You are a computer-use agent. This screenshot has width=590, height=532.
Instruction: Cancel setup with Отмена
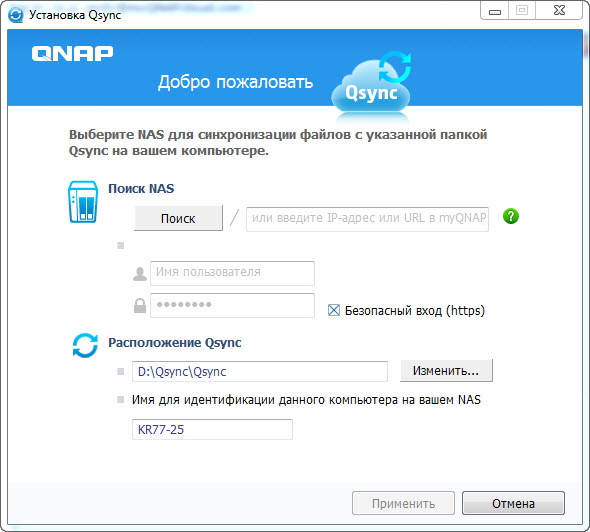pyautogui.click(x=513, y=503)
